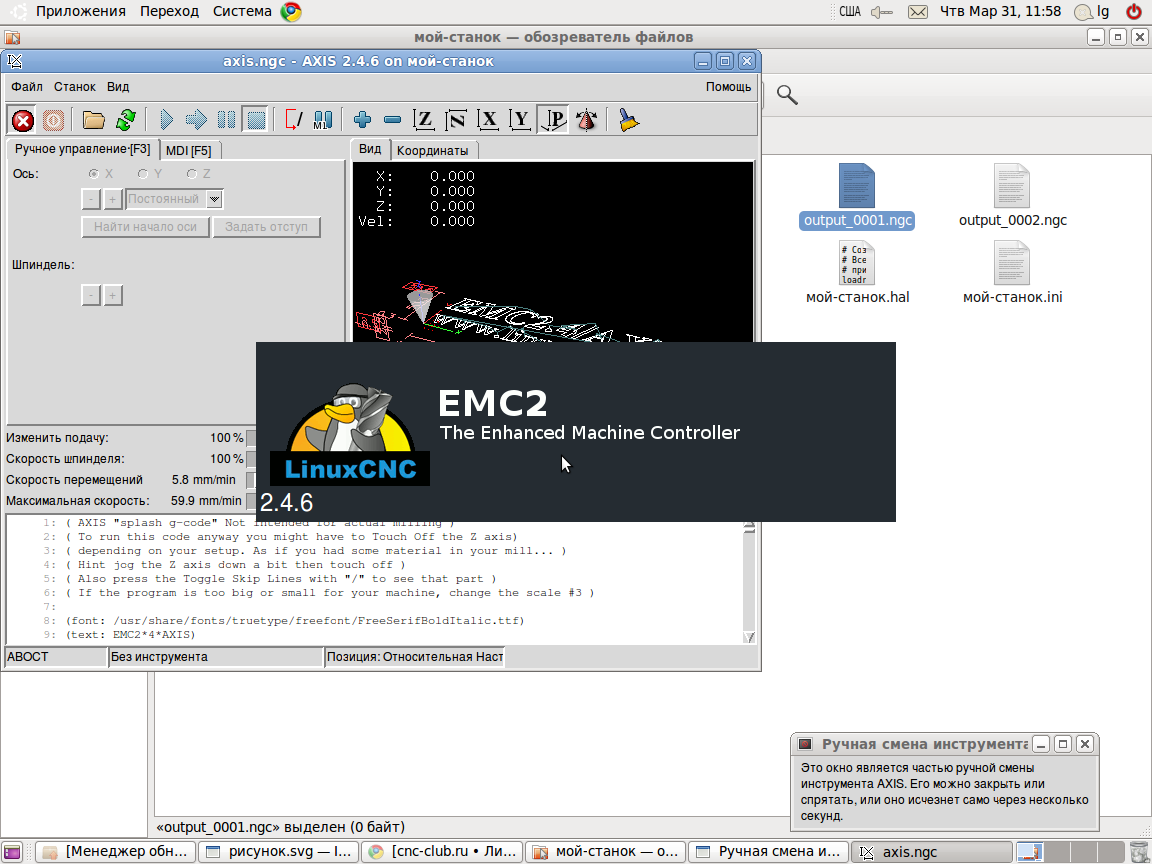The height and width of the screenshot is (864, 1152).
Task: Click the axis jog plus button
Action: pos(112,199)
